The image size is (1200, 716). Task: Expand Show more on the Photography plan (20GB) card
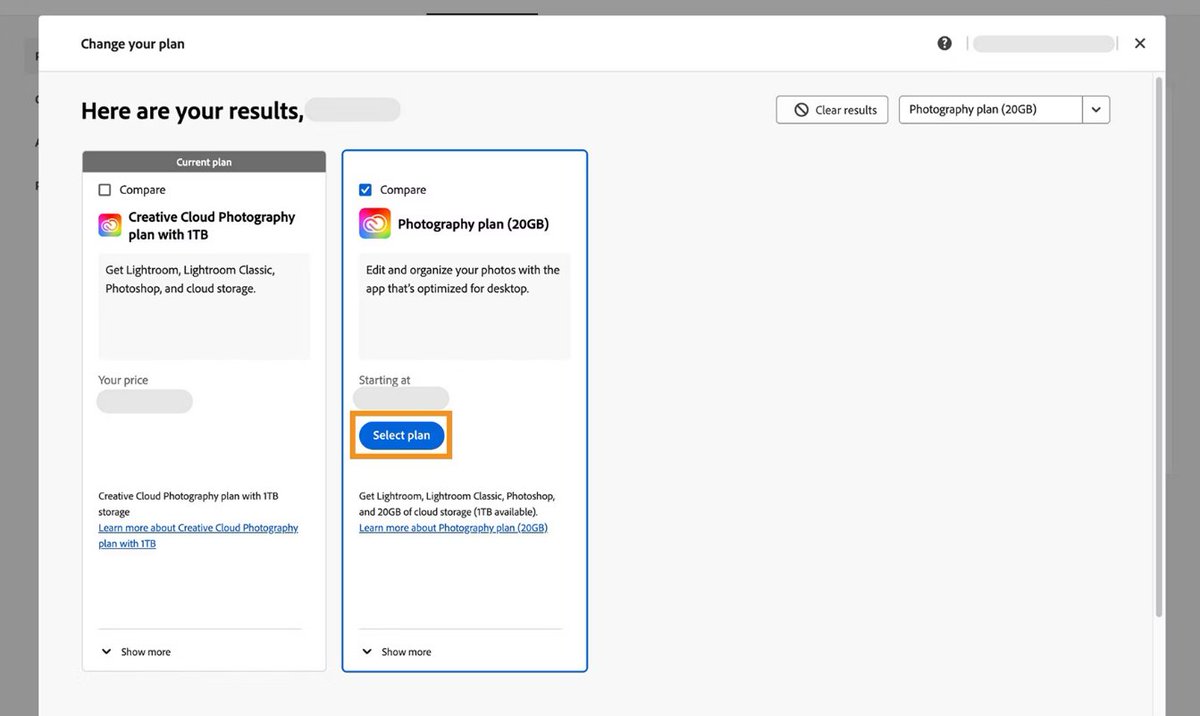396,652
